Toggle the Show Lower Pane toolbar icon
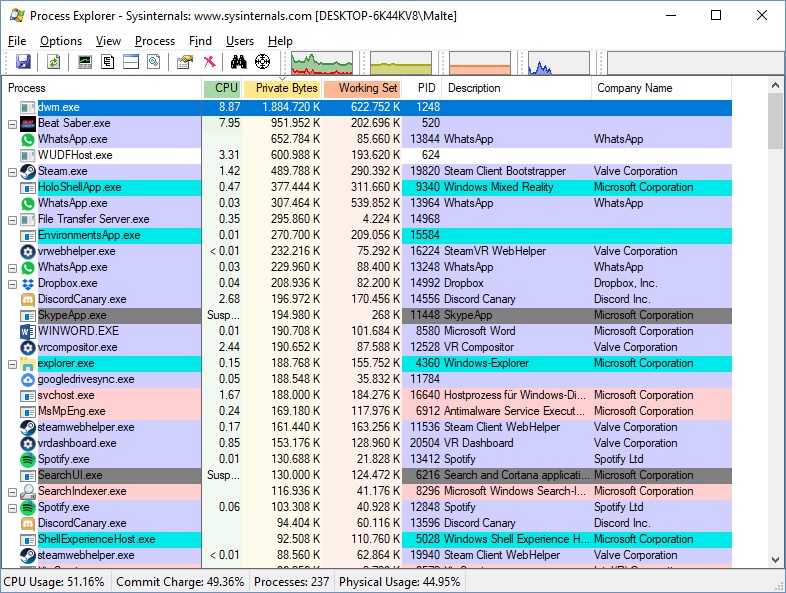 pyautogui.click(x=131, y=62)
